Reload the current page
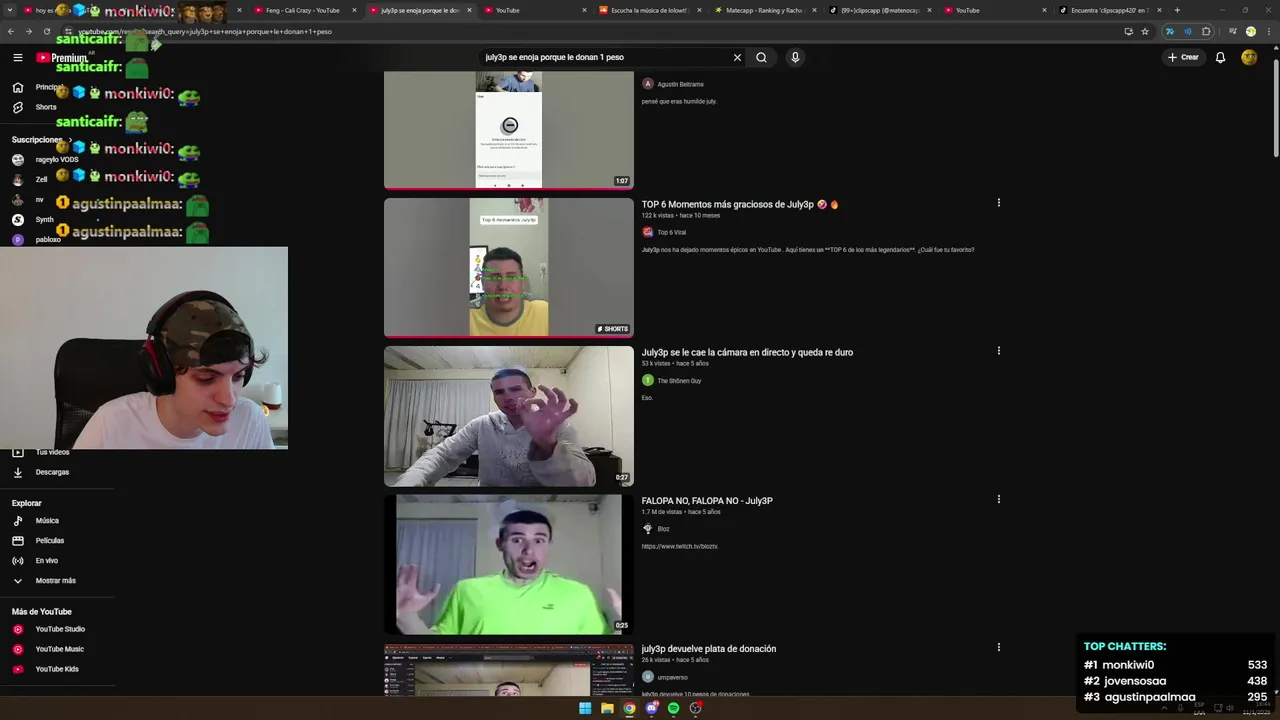The width and height of the screenshot is (1280, 720). [47, 31]
